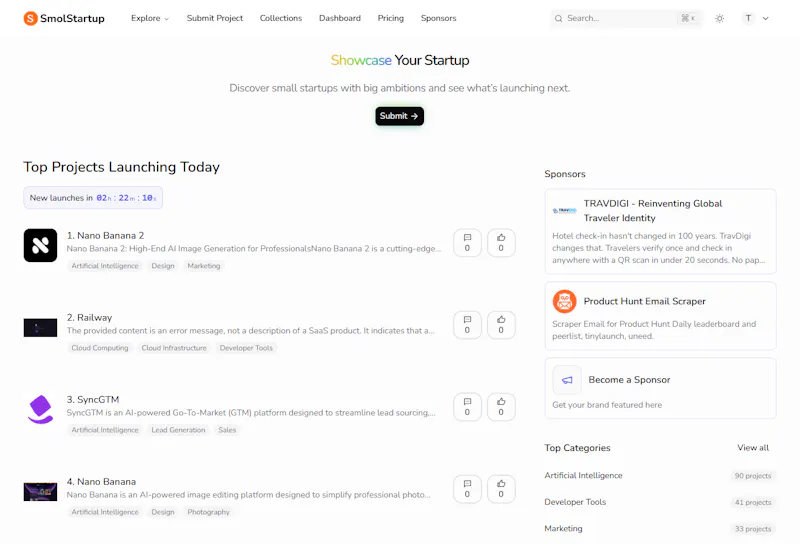Click View all categories link
The image size is (800, 544).
click(x=753, y=448)
